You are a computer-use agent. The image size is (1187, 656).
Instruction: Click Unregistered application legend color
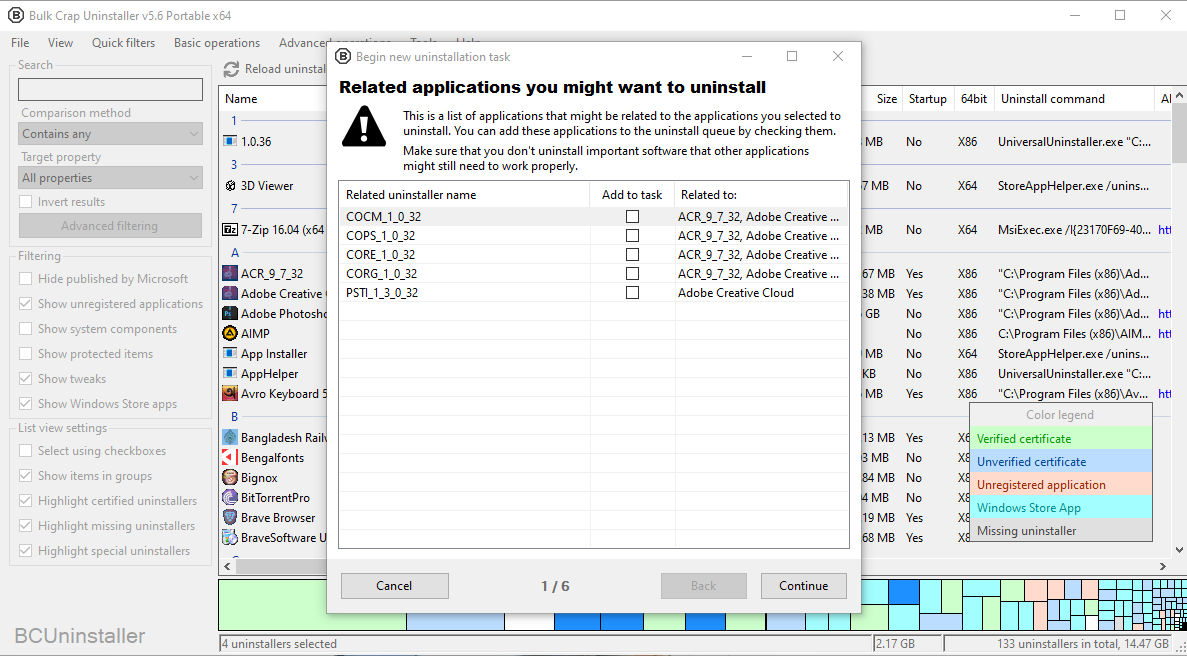tap(1061, 485)
